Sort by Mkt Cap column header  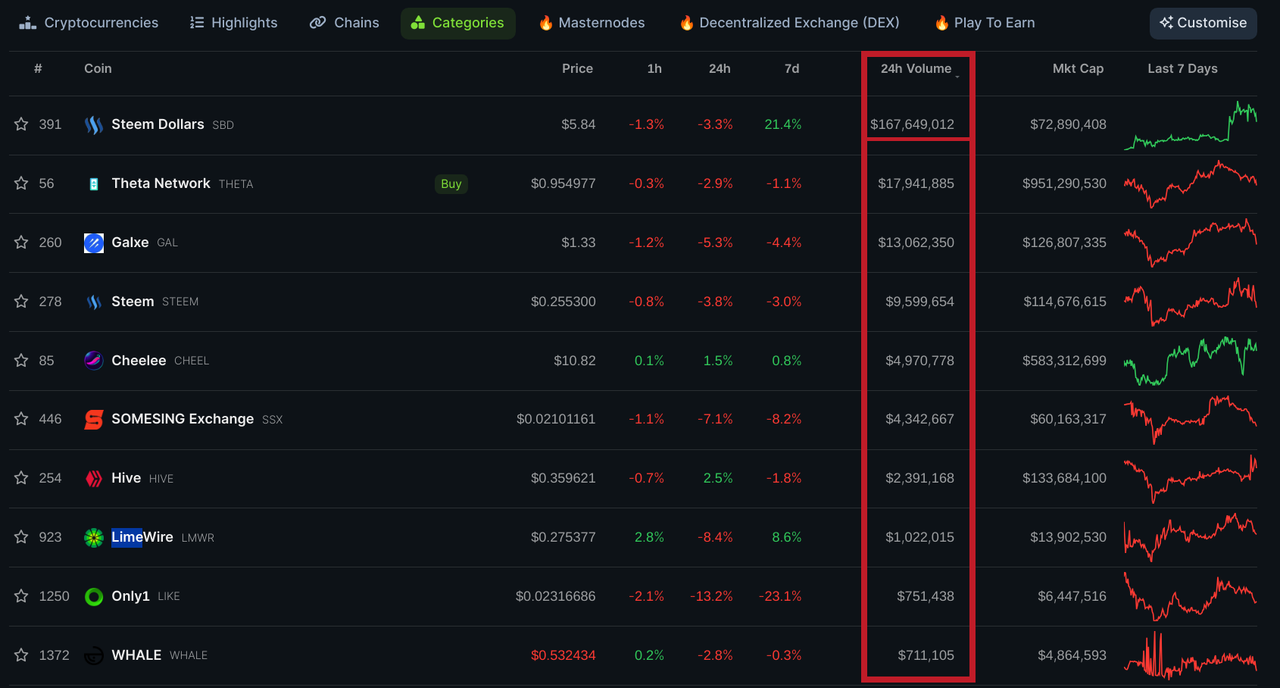(x=1078, y=69)
